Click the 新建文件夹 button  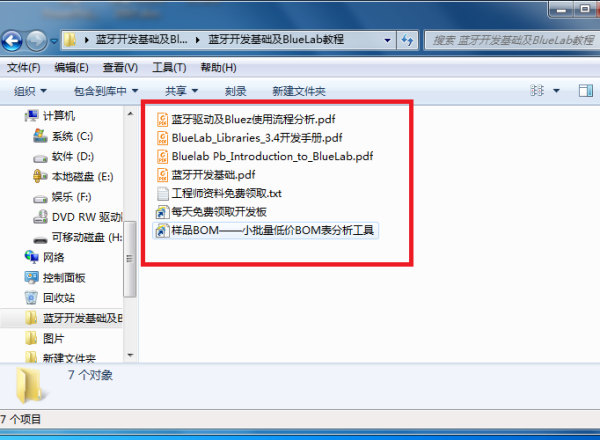coord(299,91)
